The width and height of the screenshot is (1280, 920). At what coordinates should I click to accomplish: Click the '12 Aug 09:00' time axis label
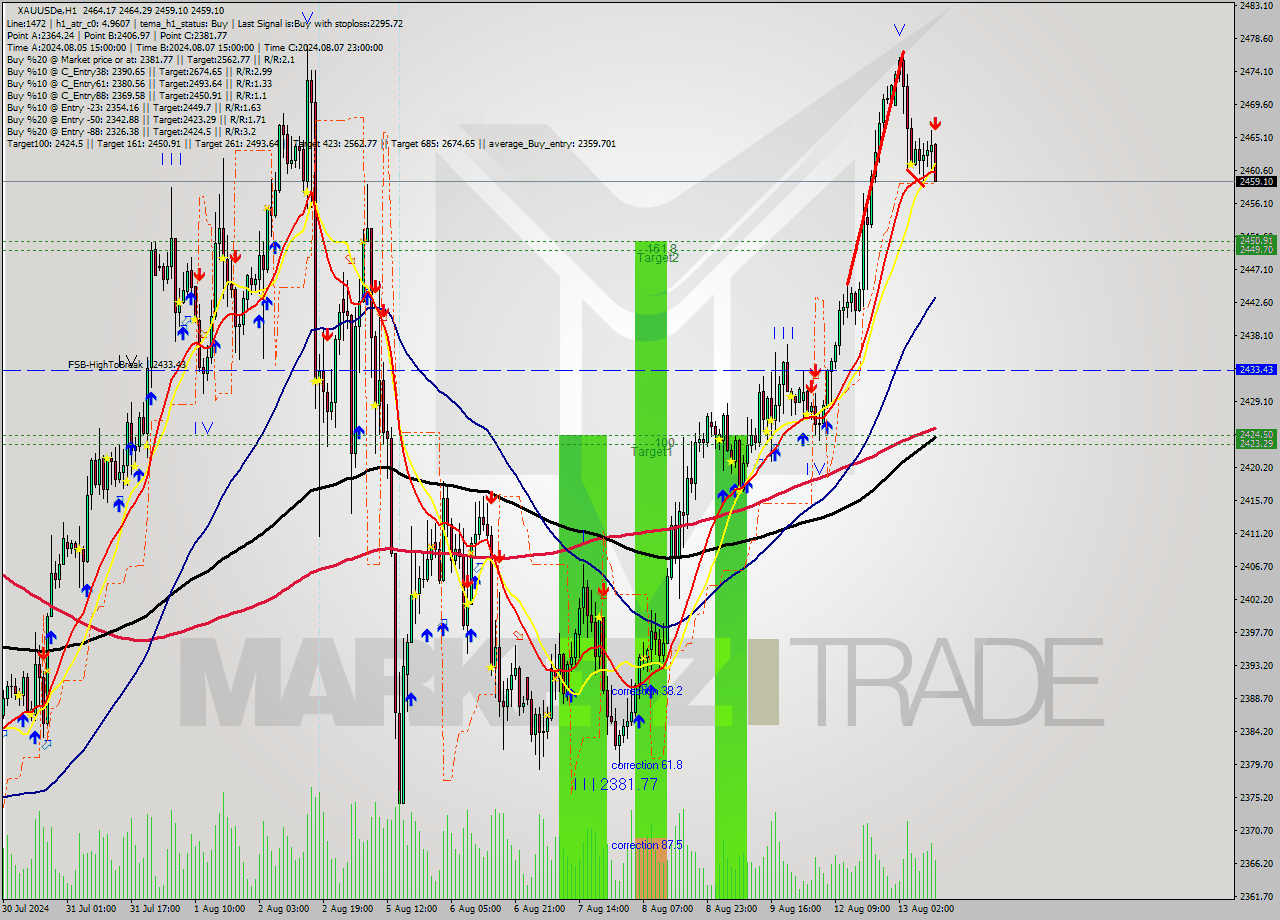coord(862,909)
